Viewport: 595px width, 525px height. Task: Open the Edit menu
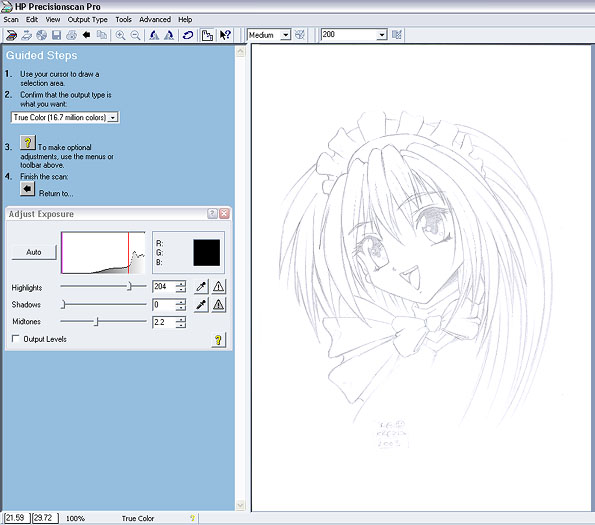32,20
